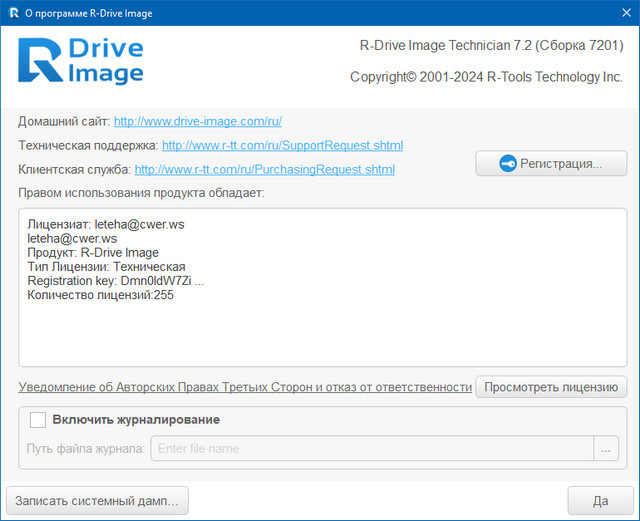Click the R-Drive Image title bar icon
The image size is (640, 521).
pos(13,14)
